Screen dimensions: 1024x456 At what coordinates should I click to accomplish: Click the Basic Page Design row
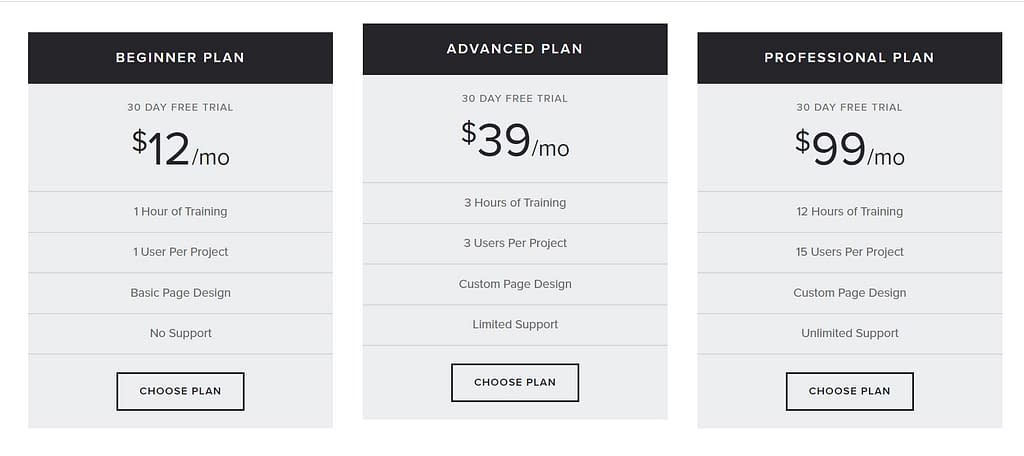[x=180, y=293]
